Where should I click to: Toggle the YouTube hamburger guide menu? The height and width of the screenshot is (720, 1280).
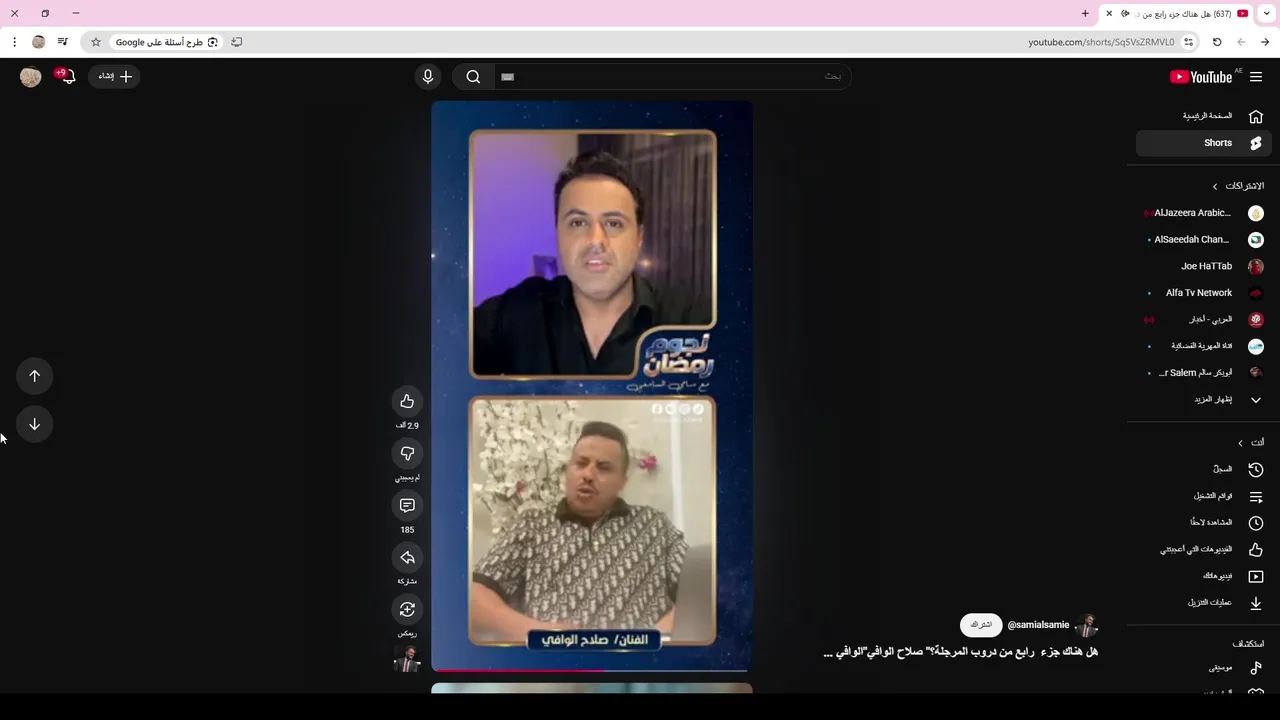tap(1256, 77)
